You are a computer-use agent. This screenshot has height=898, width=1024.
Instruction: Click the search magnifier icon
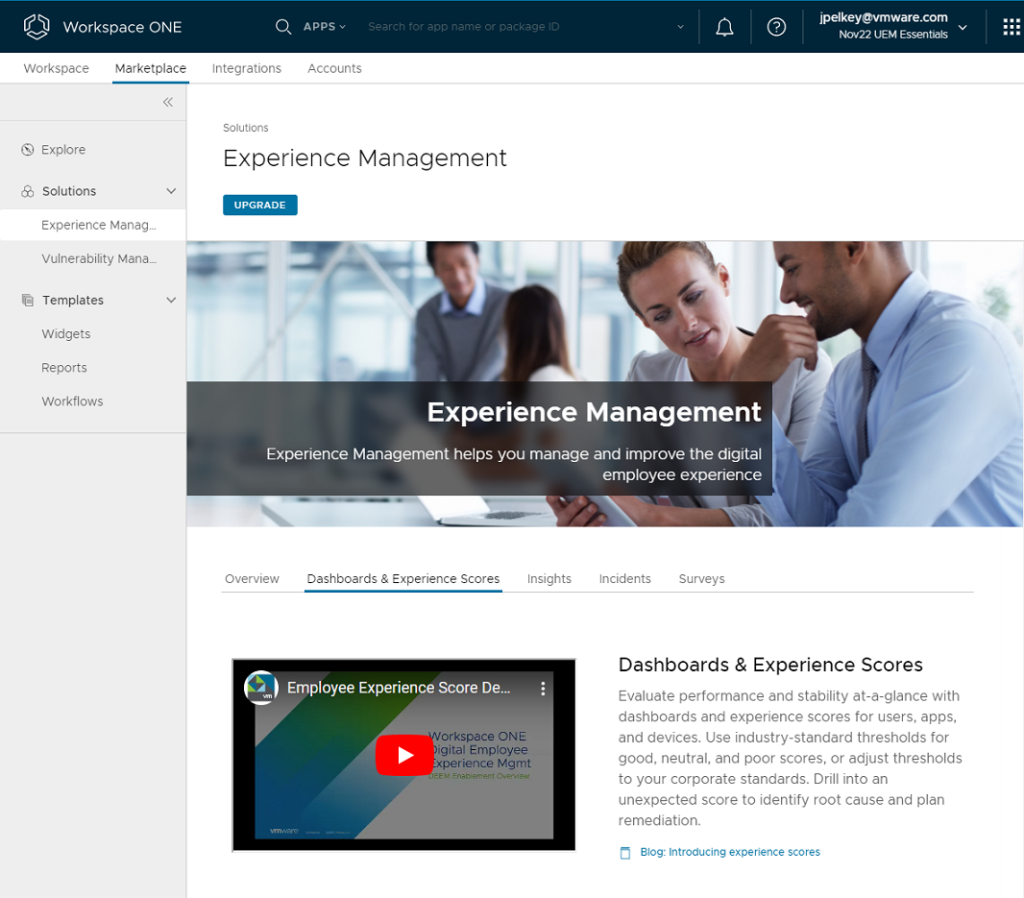283,27
